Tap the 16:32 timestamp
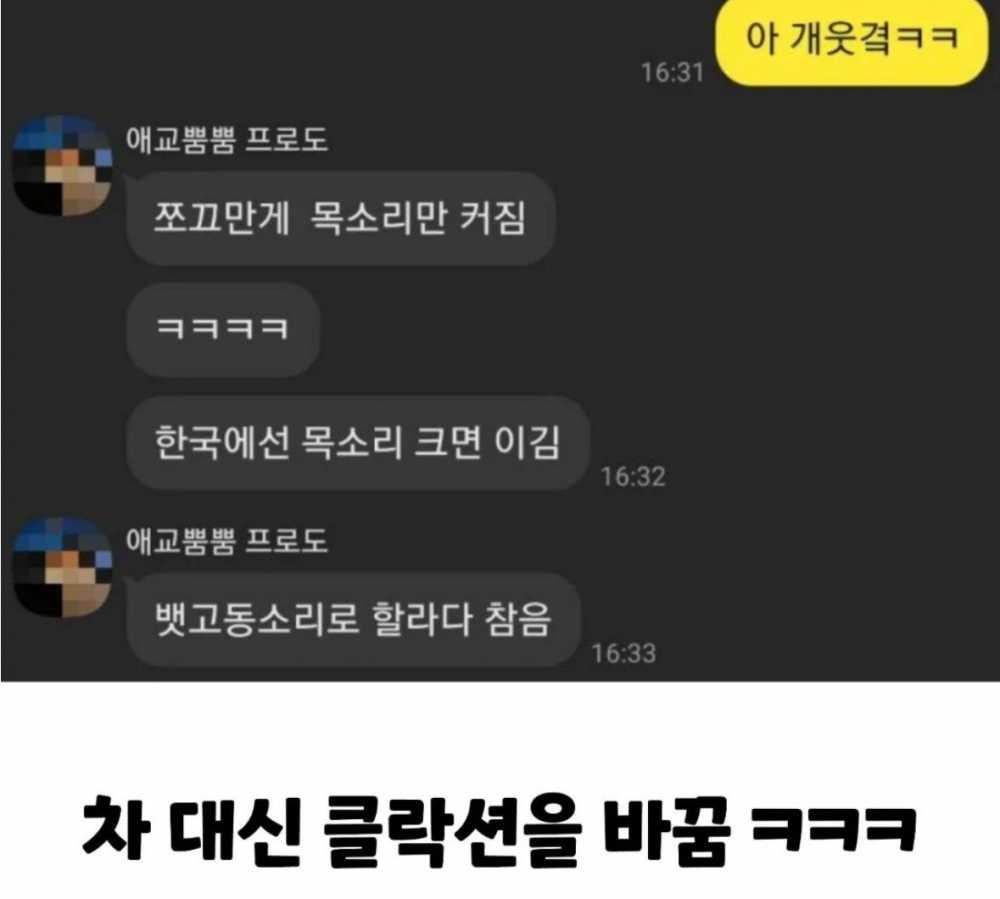 coord(633,477)
